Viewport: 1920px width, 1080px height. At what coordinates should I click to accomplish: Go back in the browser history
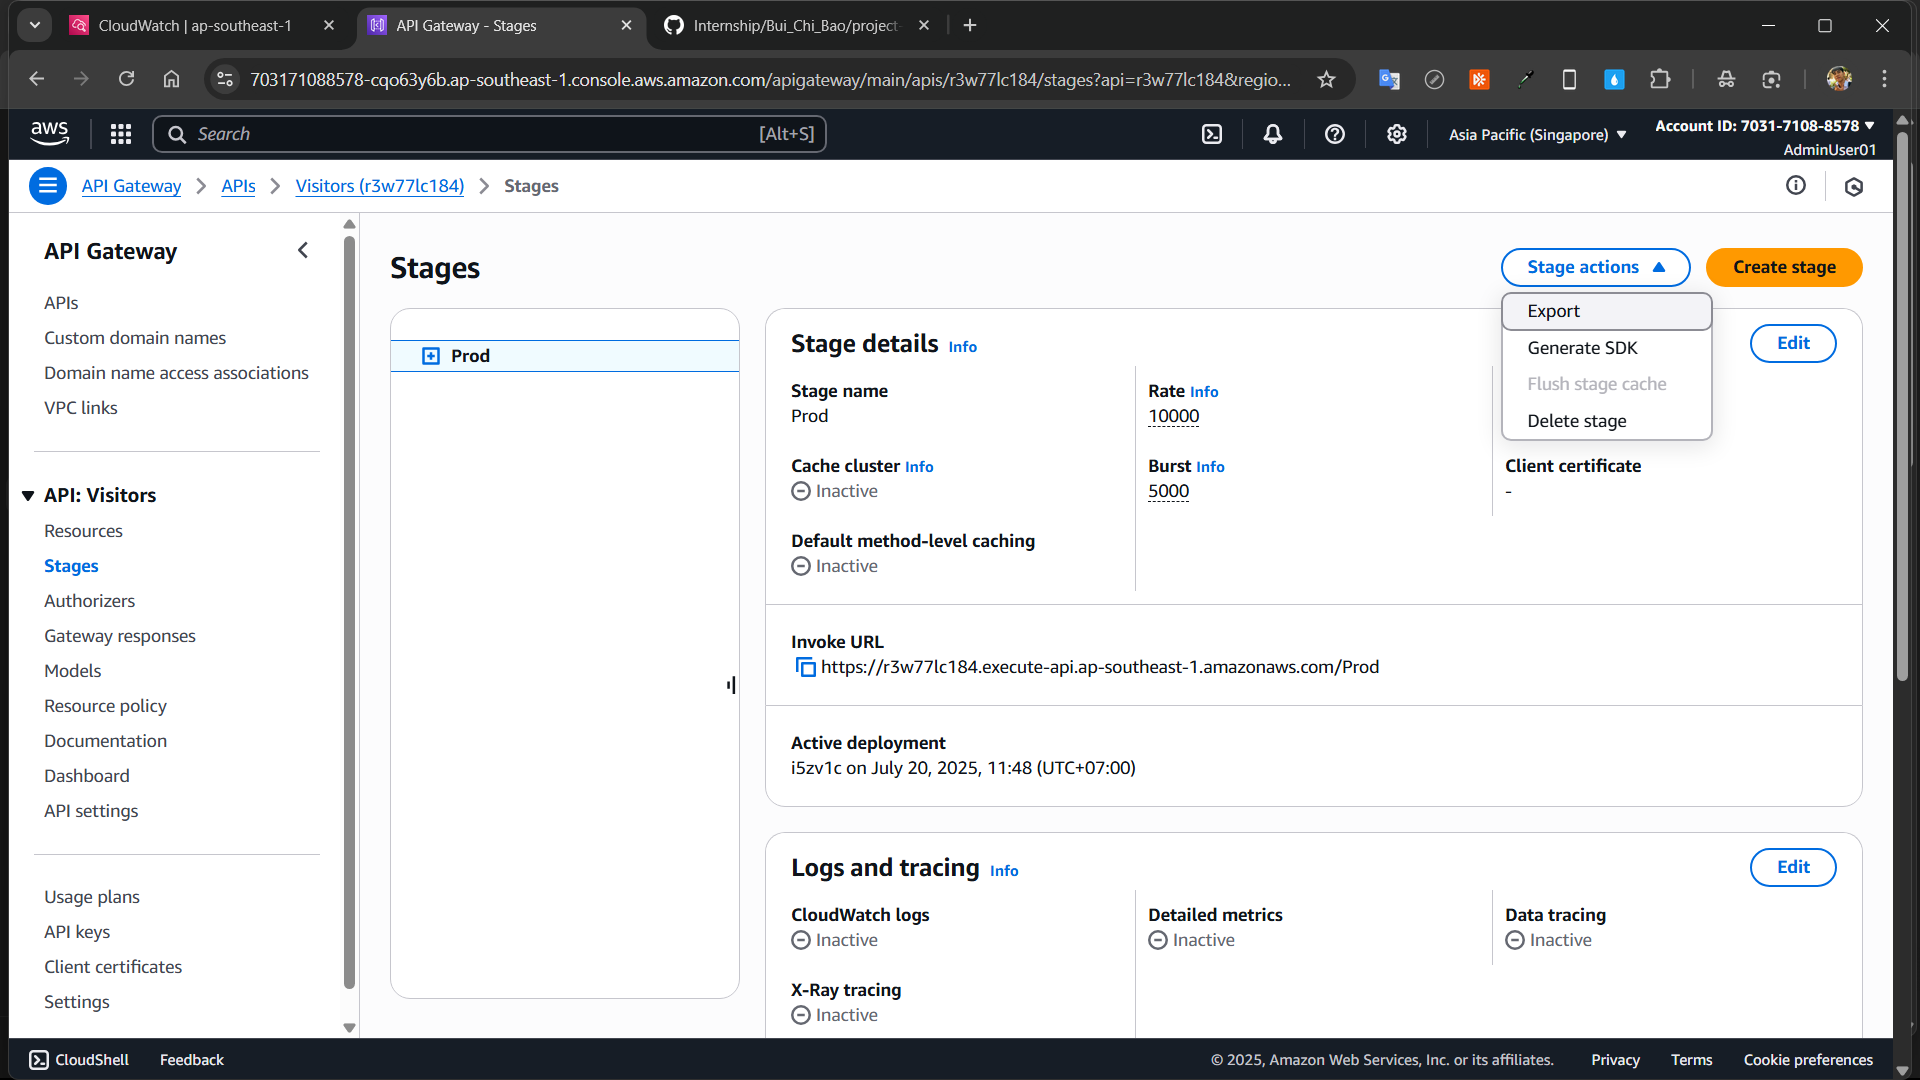point(37,79)
